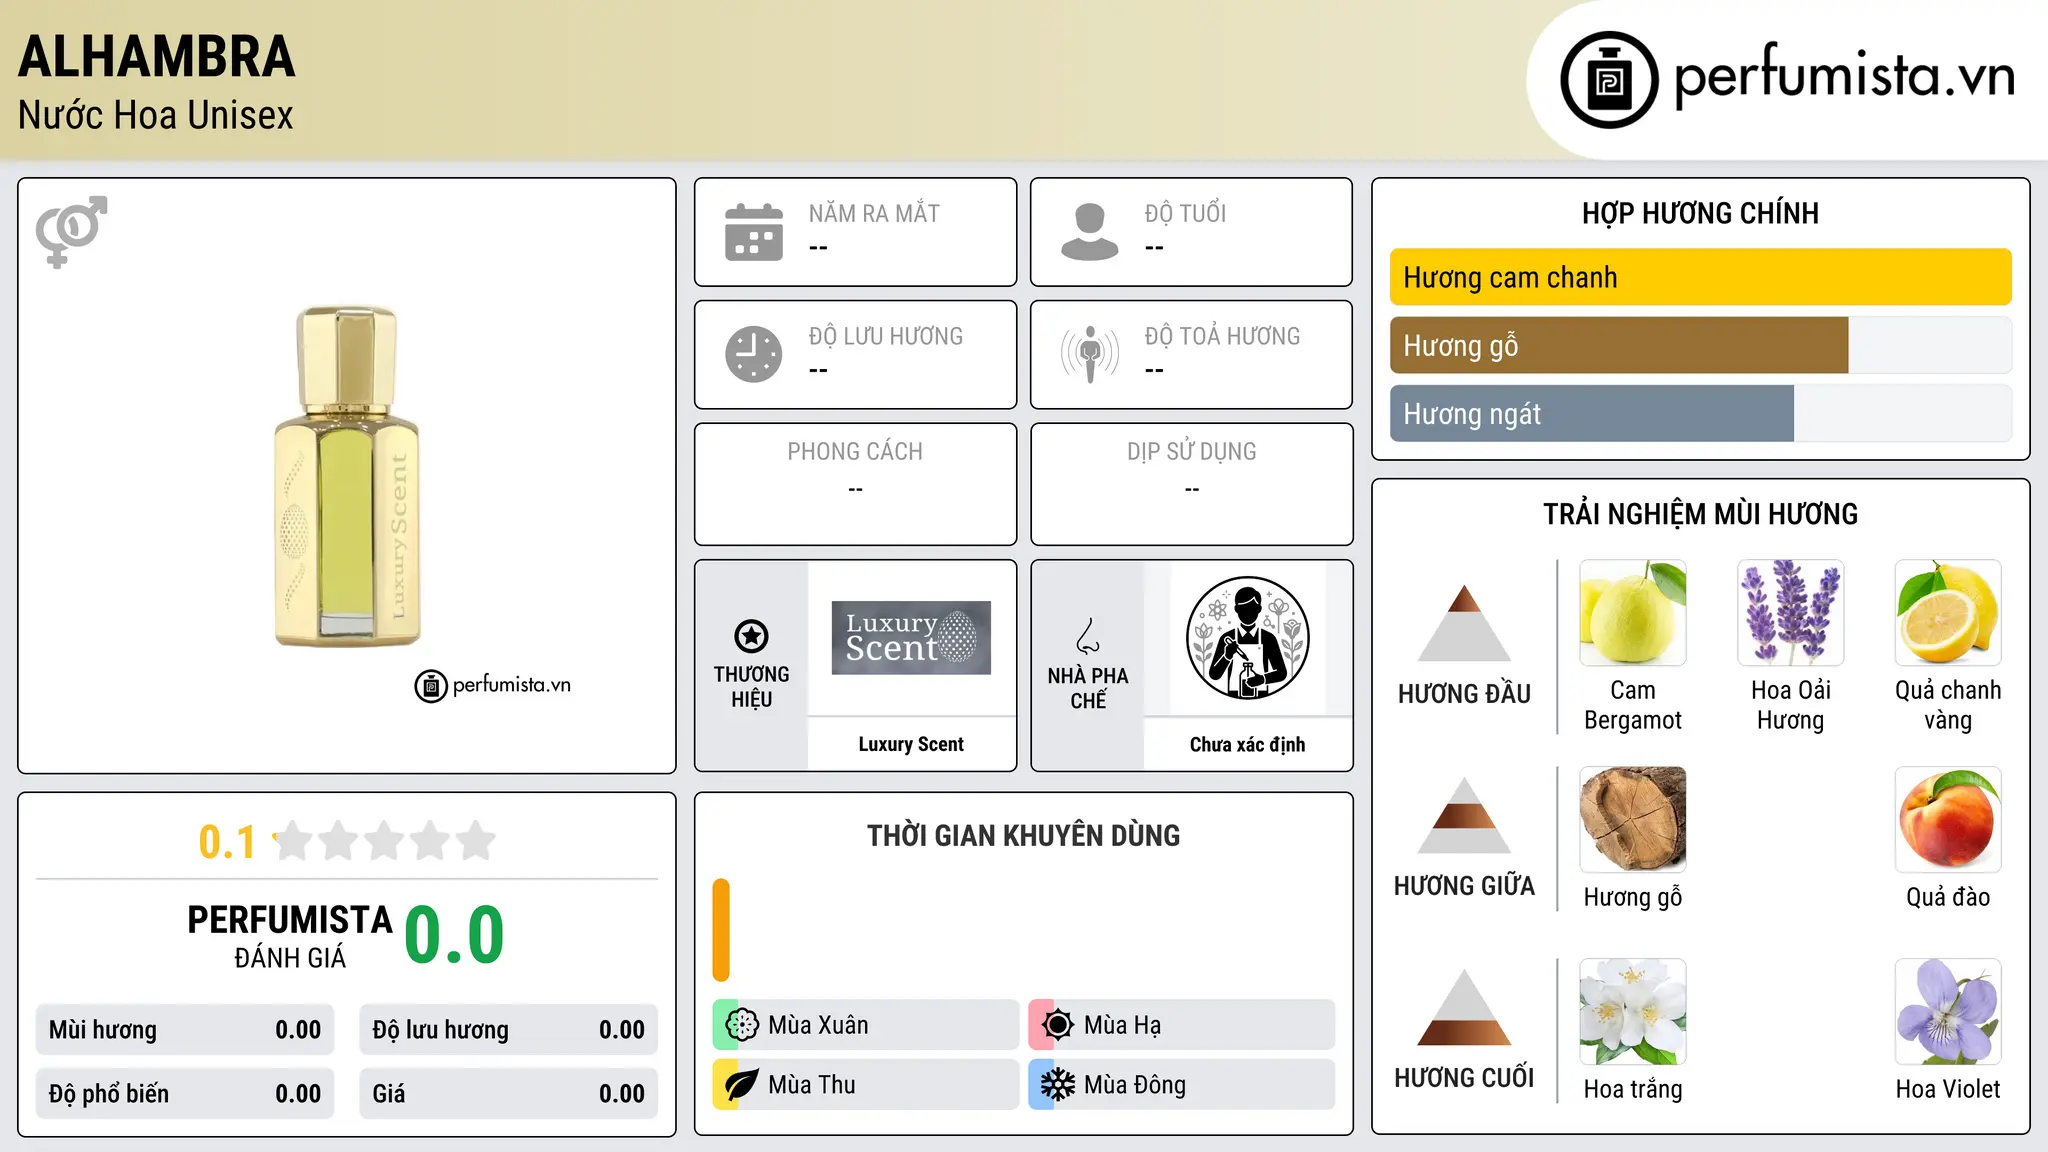Click the Thời gian khuyên dùng heading
The height and width of the screenshot is (1152, 2048).
click(1023, 835)
